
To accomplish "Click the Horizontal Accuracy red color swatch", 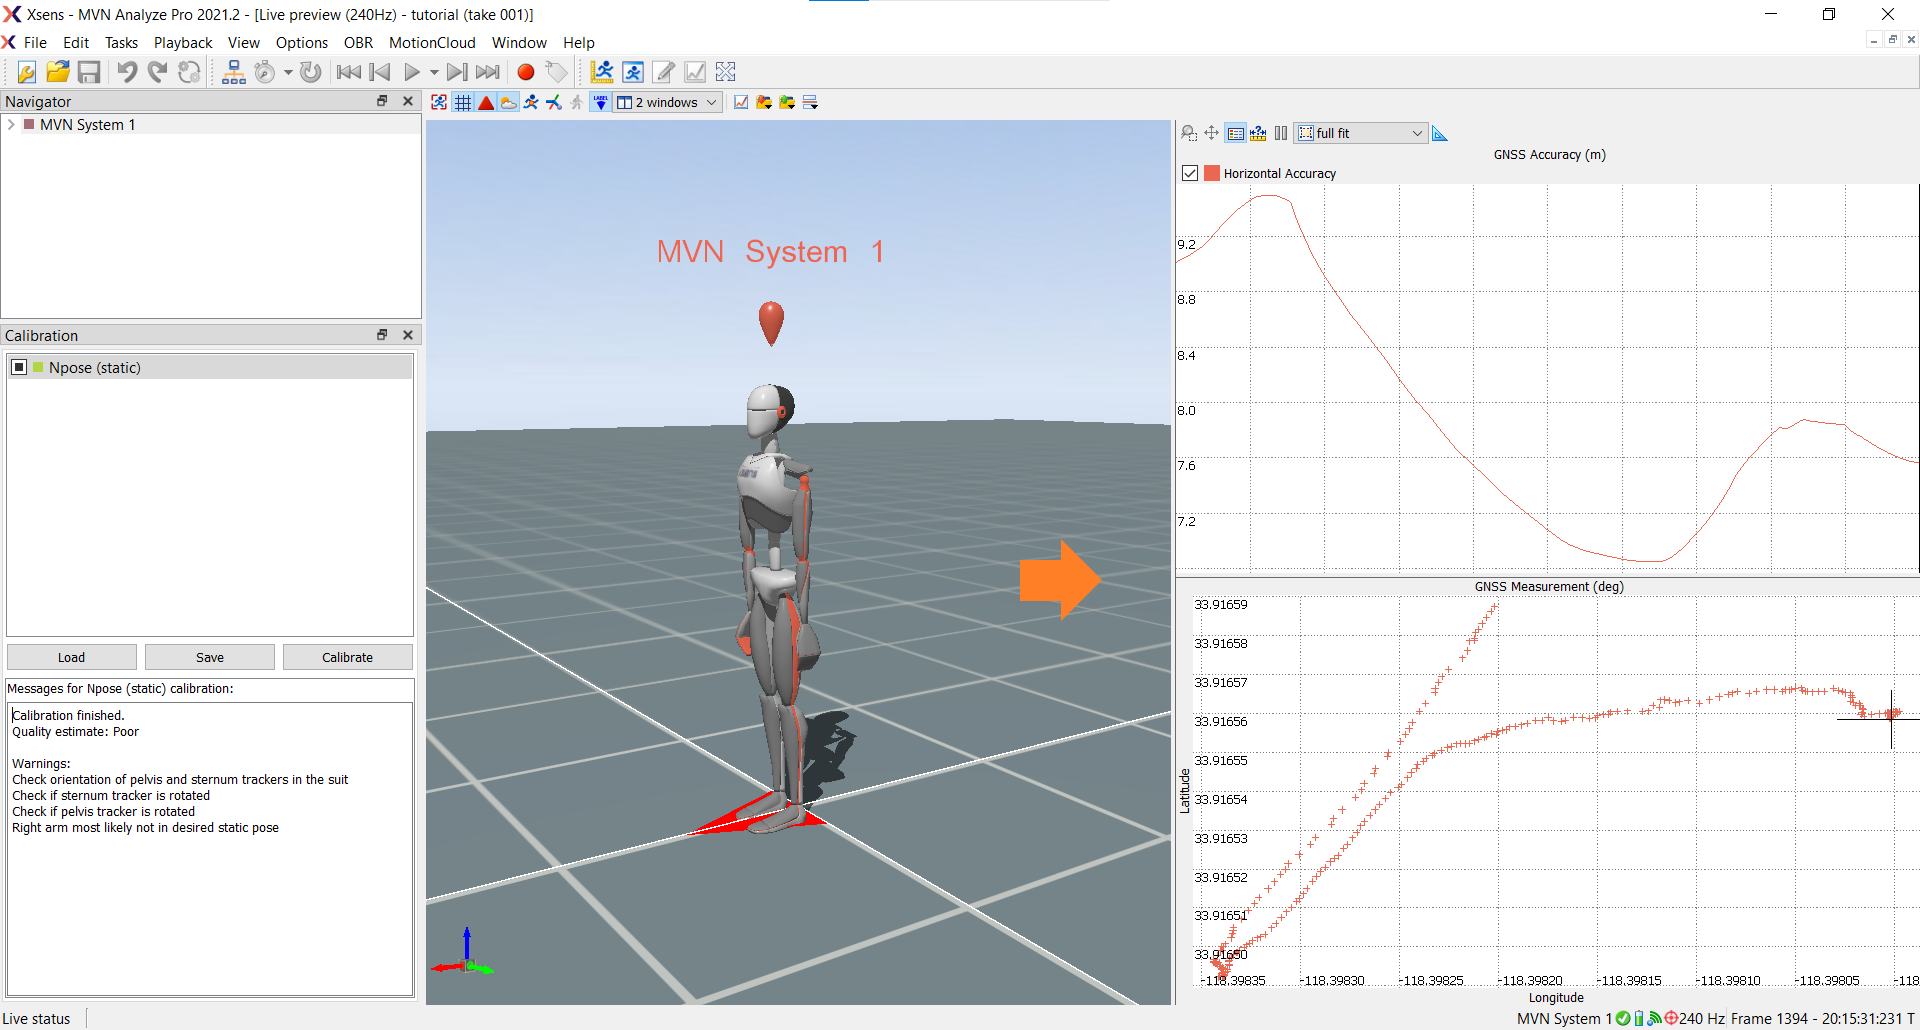I will tap(1212, 173).
